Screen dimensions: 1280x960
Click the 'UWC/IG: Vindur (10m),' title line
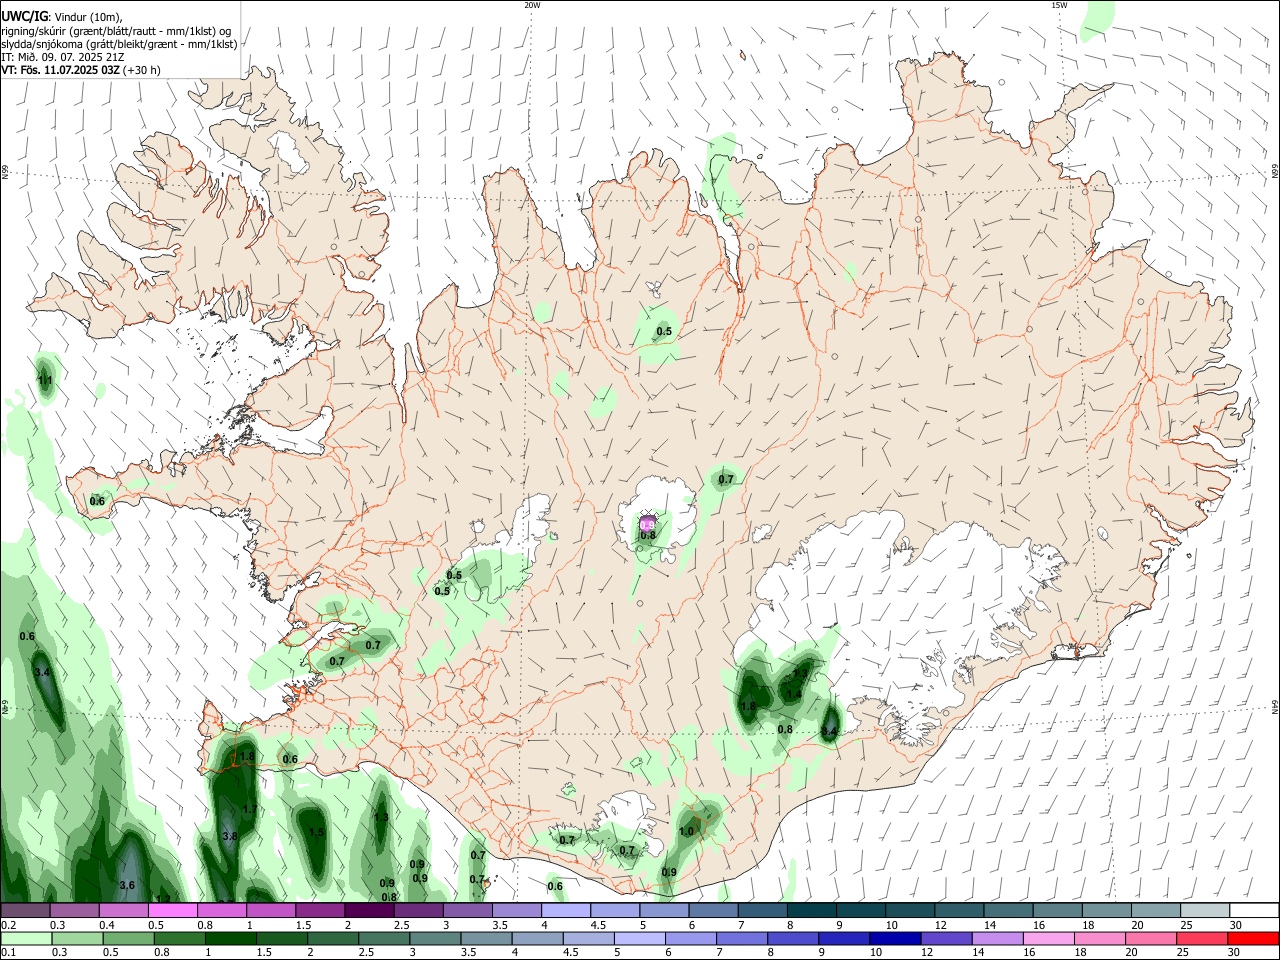tap(62, 17)
